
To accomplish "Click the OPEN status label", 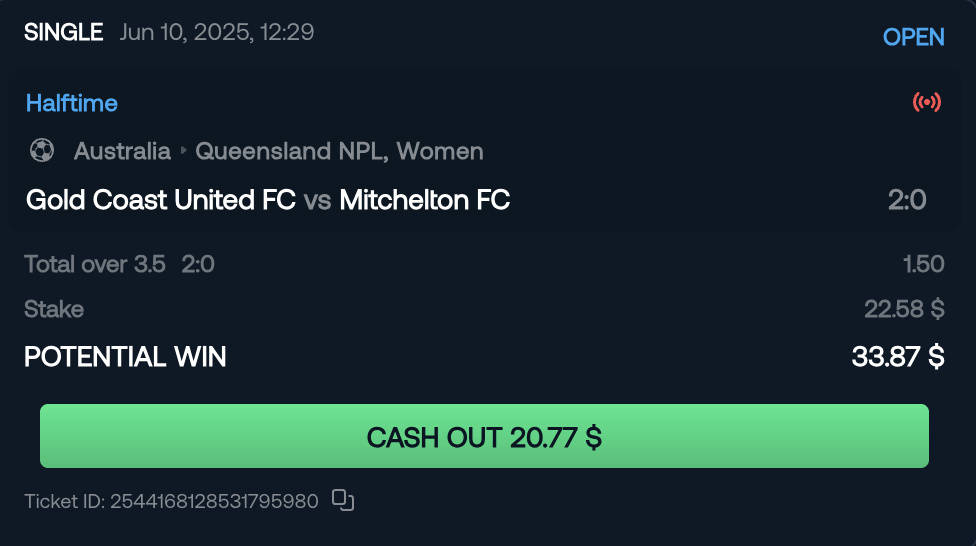I will (x=913, y=37).
